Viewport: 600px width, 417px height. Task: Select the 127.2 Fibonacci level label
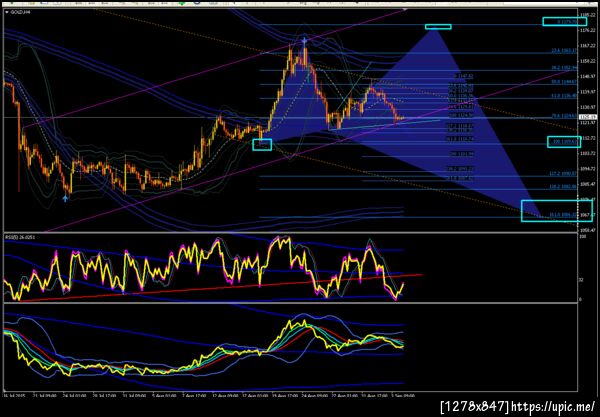pos(563,174)
